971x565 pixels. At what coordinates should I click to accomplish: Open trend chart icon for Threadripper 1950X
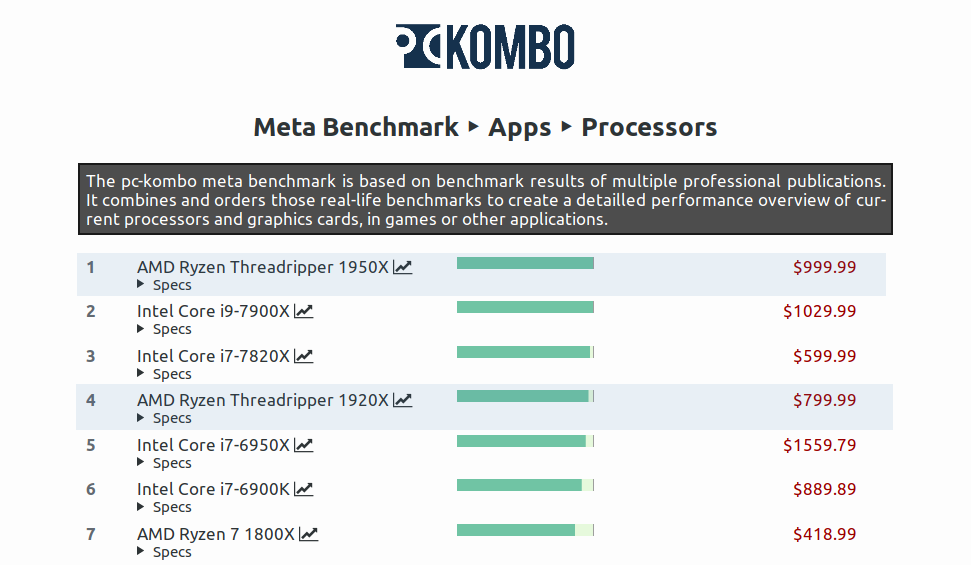[403, 267]
